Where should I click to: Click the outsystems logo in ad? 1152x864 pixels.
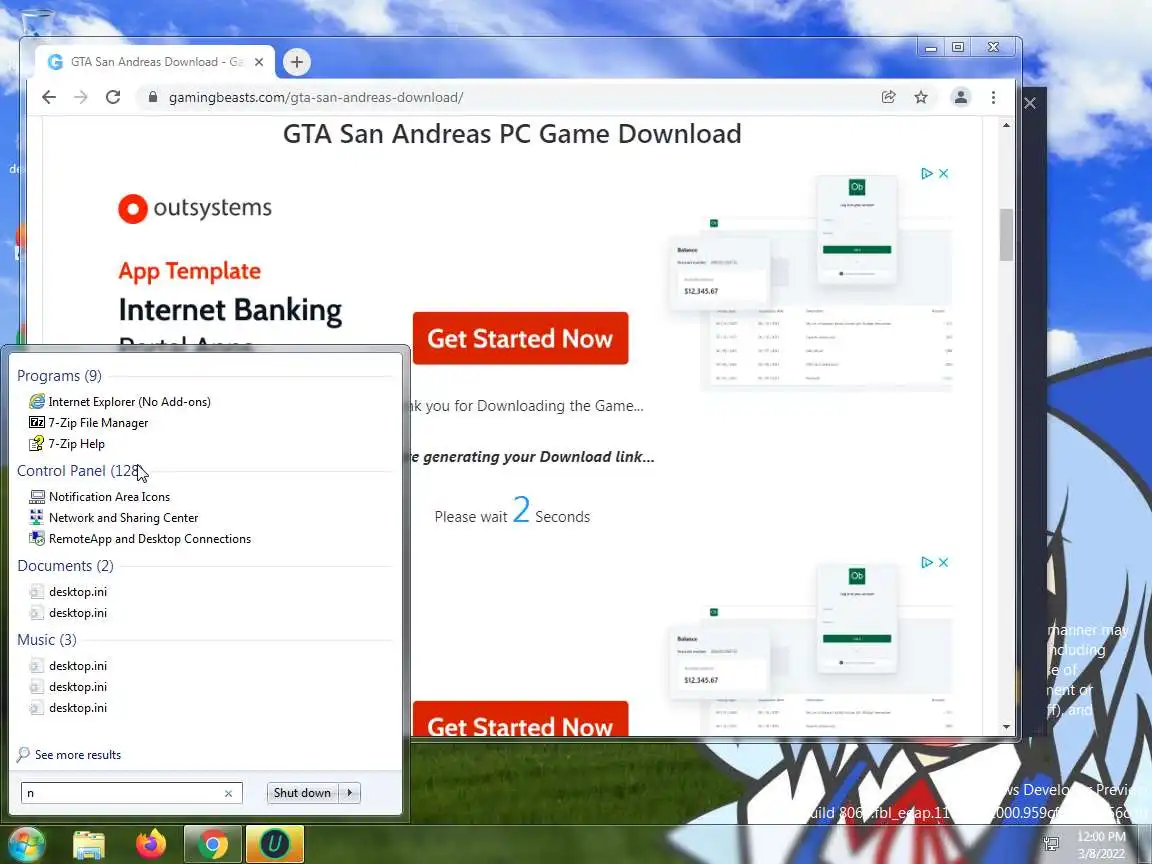(x=195, y=209)
